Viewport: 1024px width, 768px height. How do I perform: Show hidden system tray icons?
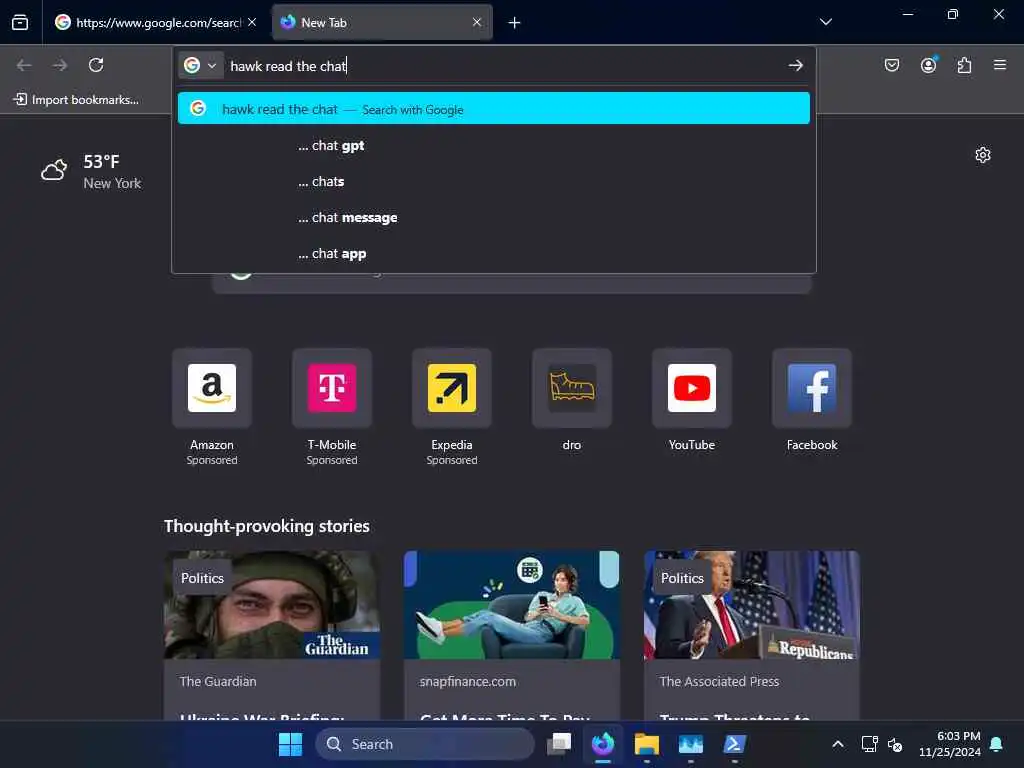pos(838,744)
